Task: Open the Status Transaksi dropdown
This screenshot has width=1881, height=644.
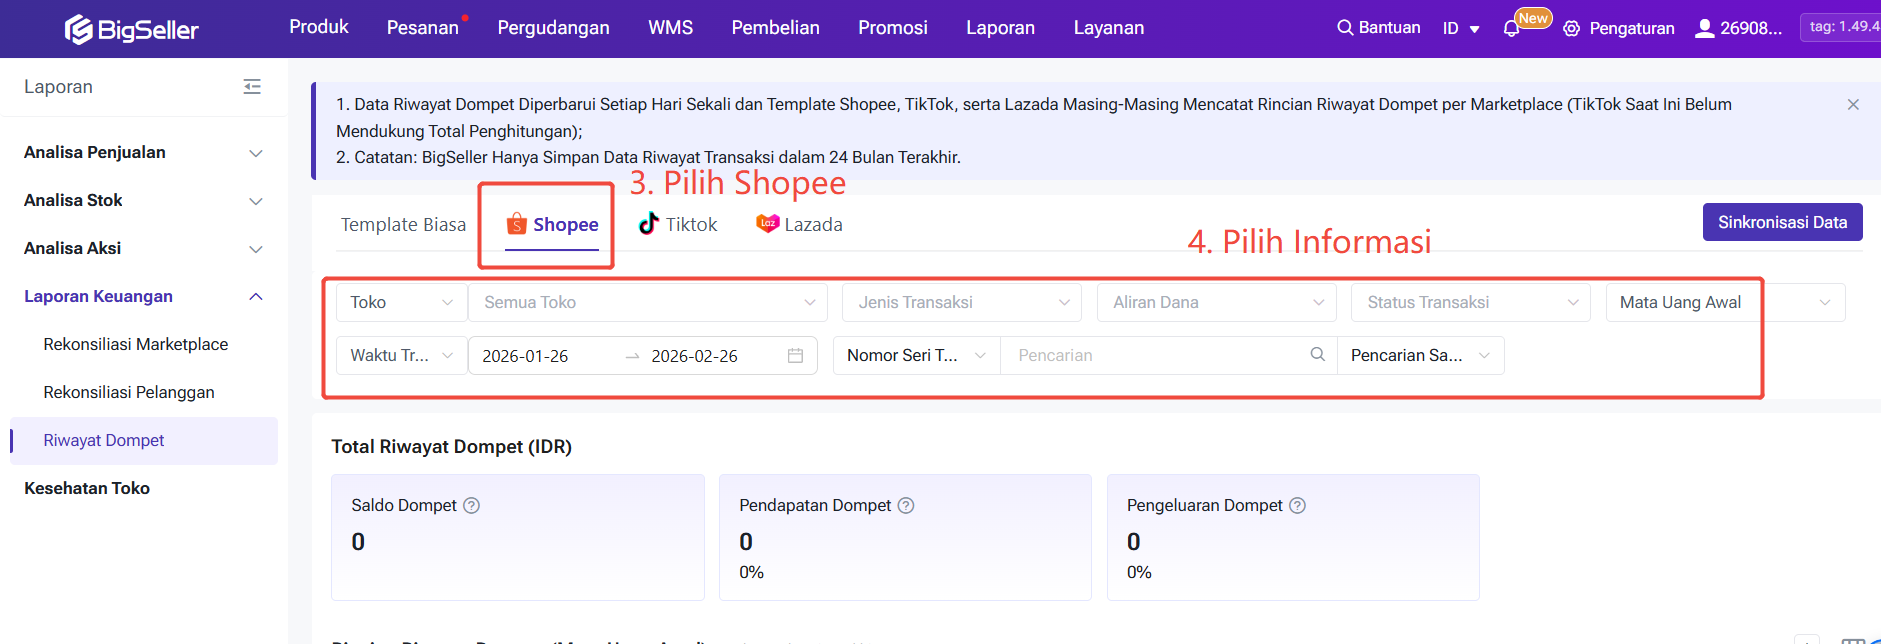Action: 1470,303
